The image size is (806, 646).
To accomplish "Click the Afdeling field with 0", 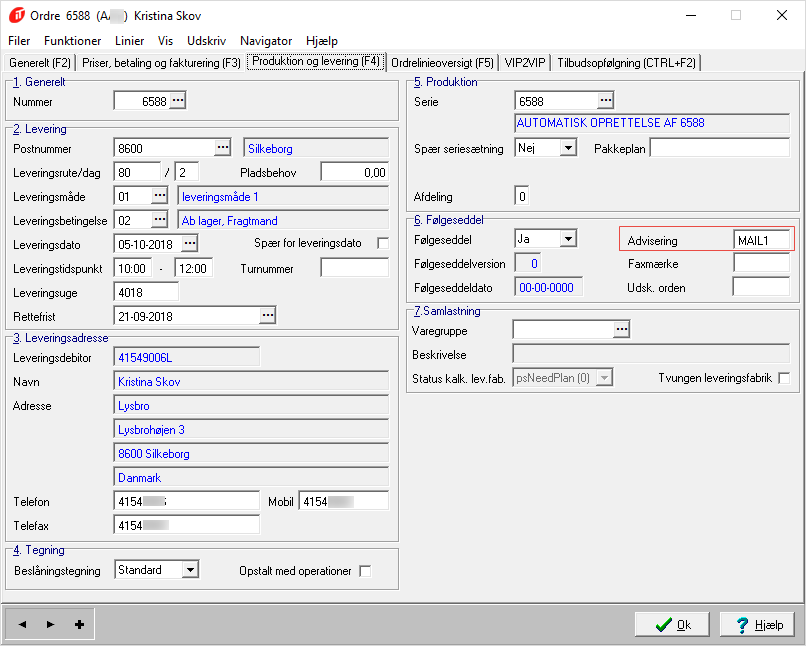I will [x=522, y=196].
